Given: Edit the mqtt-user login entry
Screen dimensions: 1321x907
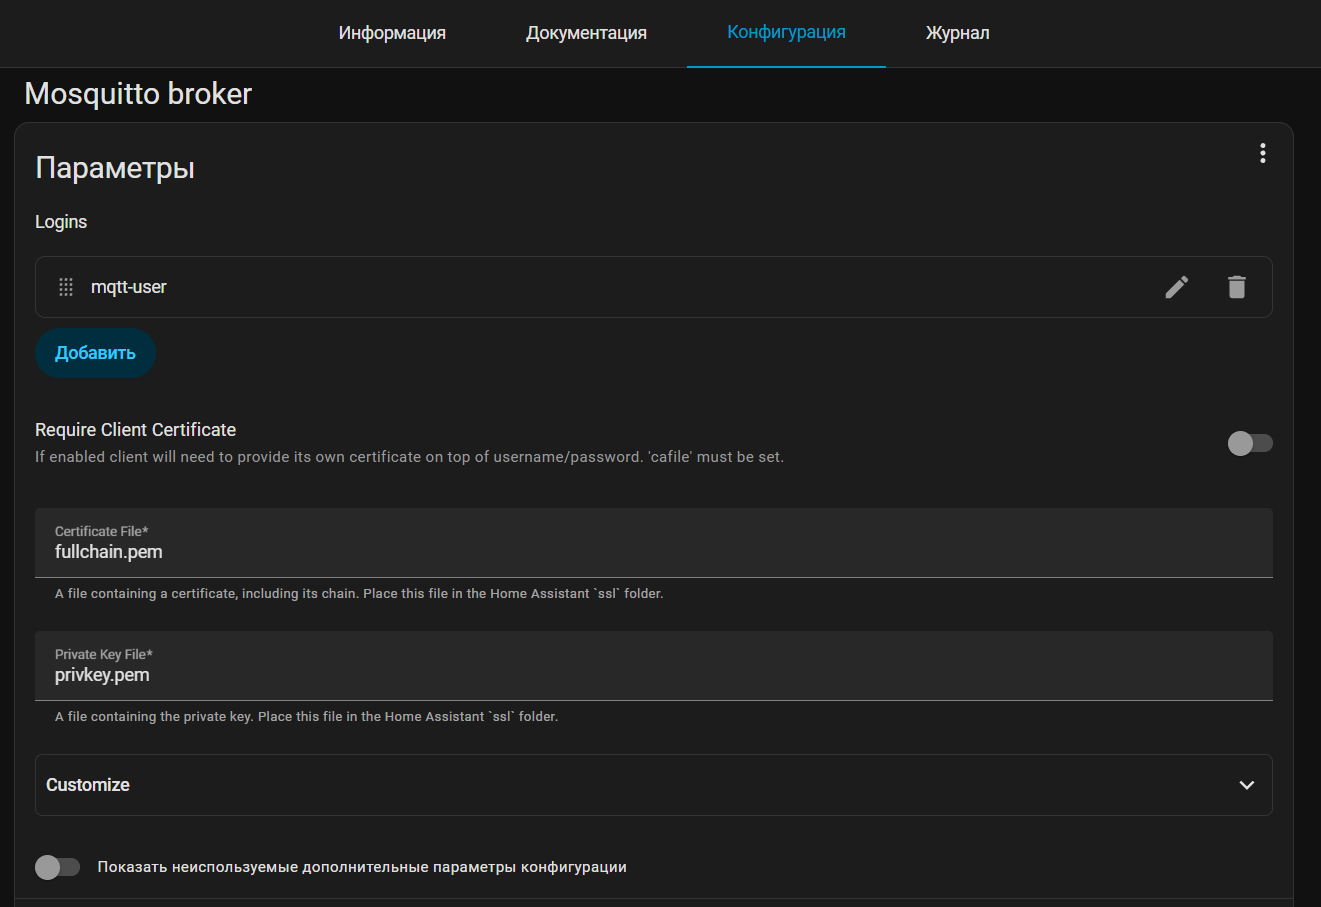Looking at the screenshot, I should (1177, 287).
